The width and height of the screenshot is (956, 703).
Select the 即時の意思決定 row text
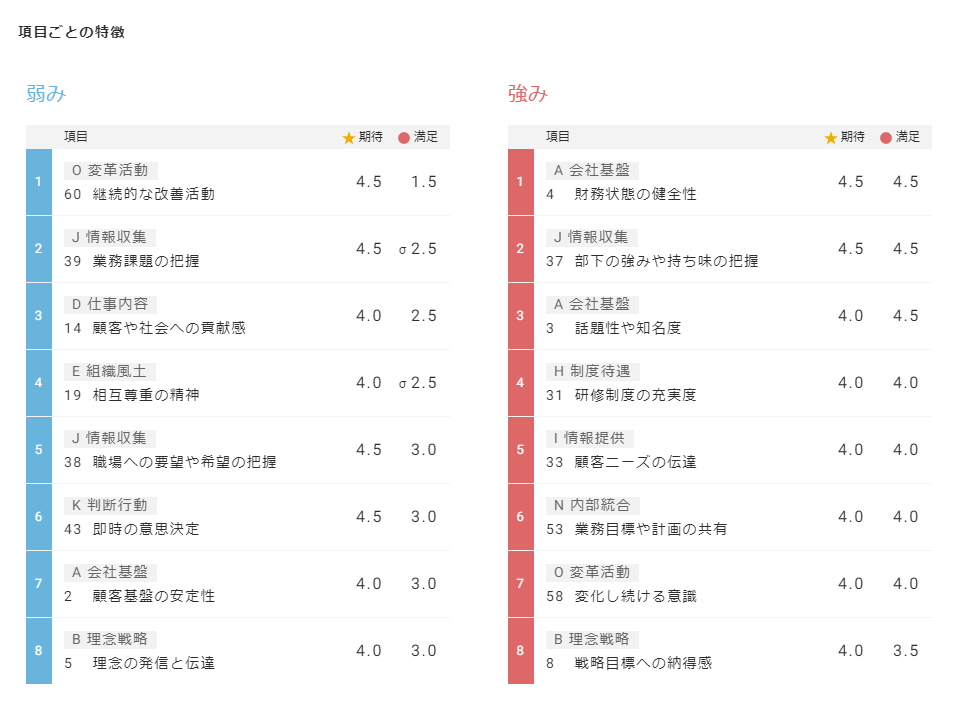coord(145,529)
